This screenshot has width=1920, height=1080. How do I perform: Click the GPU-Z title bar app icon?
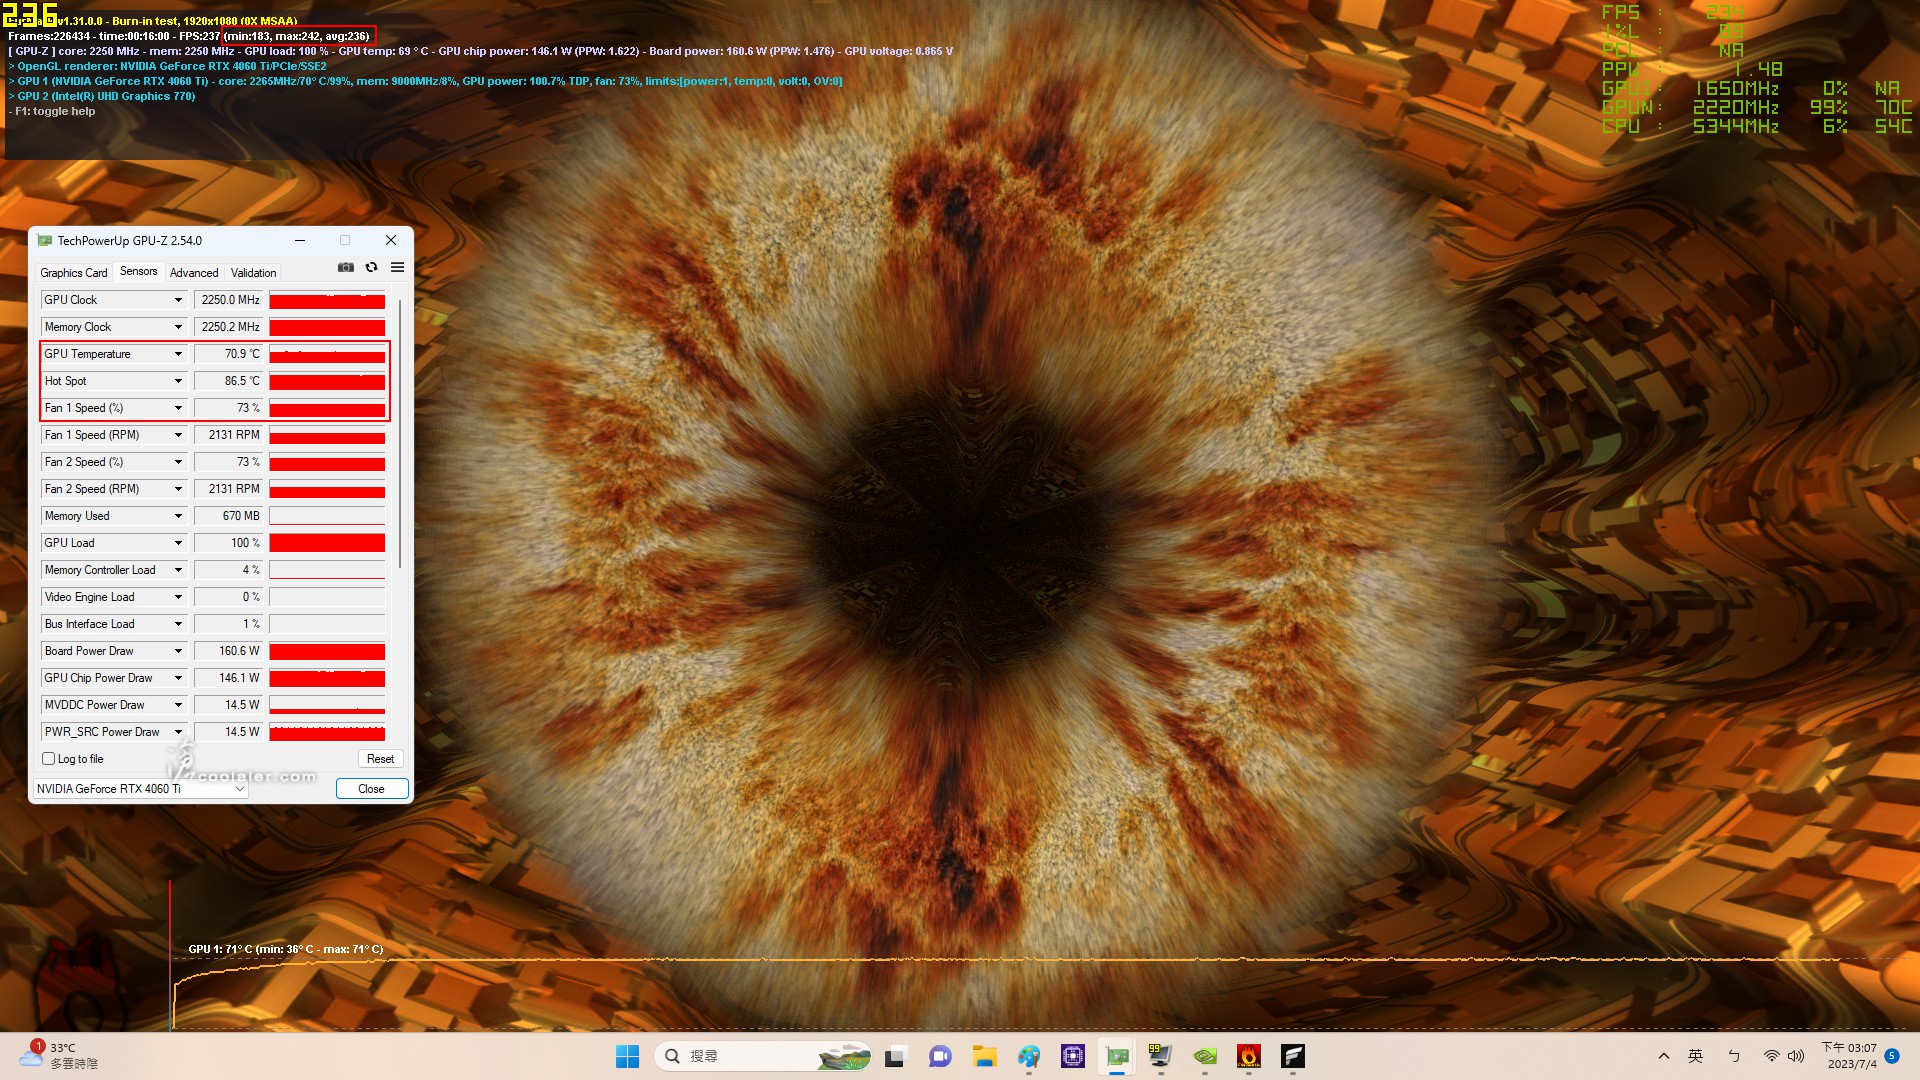[44, 240]
